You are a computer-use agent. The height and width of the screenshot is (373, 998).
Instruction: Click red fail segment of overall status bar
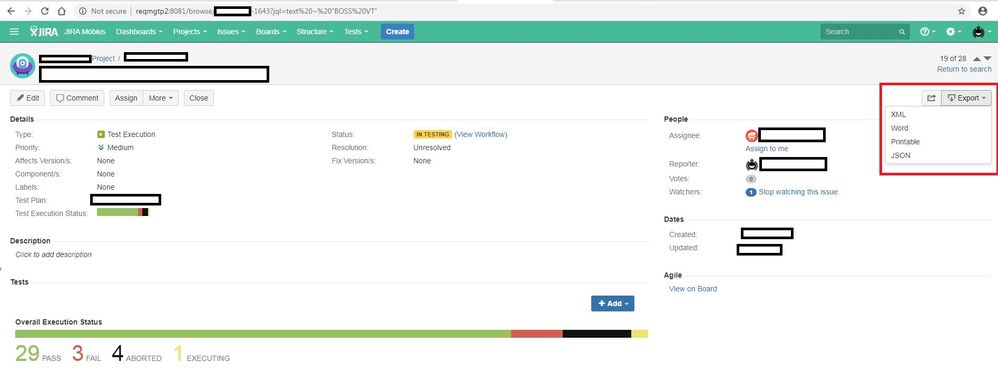pyautogui.click(x=537, y=334)
